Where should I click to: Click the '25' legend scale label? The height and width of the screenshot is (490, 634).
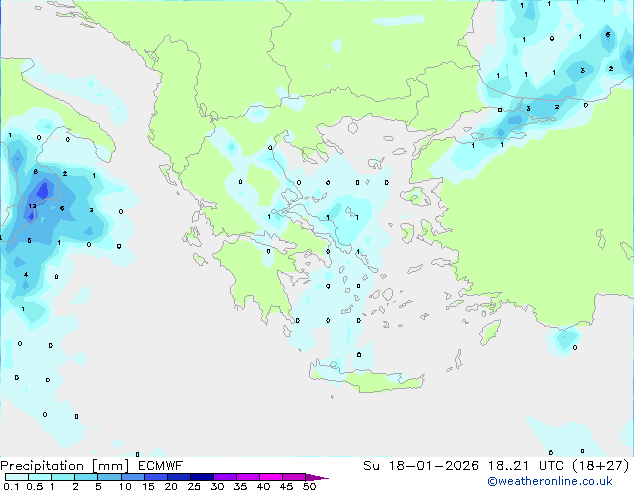(x=194, y=486)
